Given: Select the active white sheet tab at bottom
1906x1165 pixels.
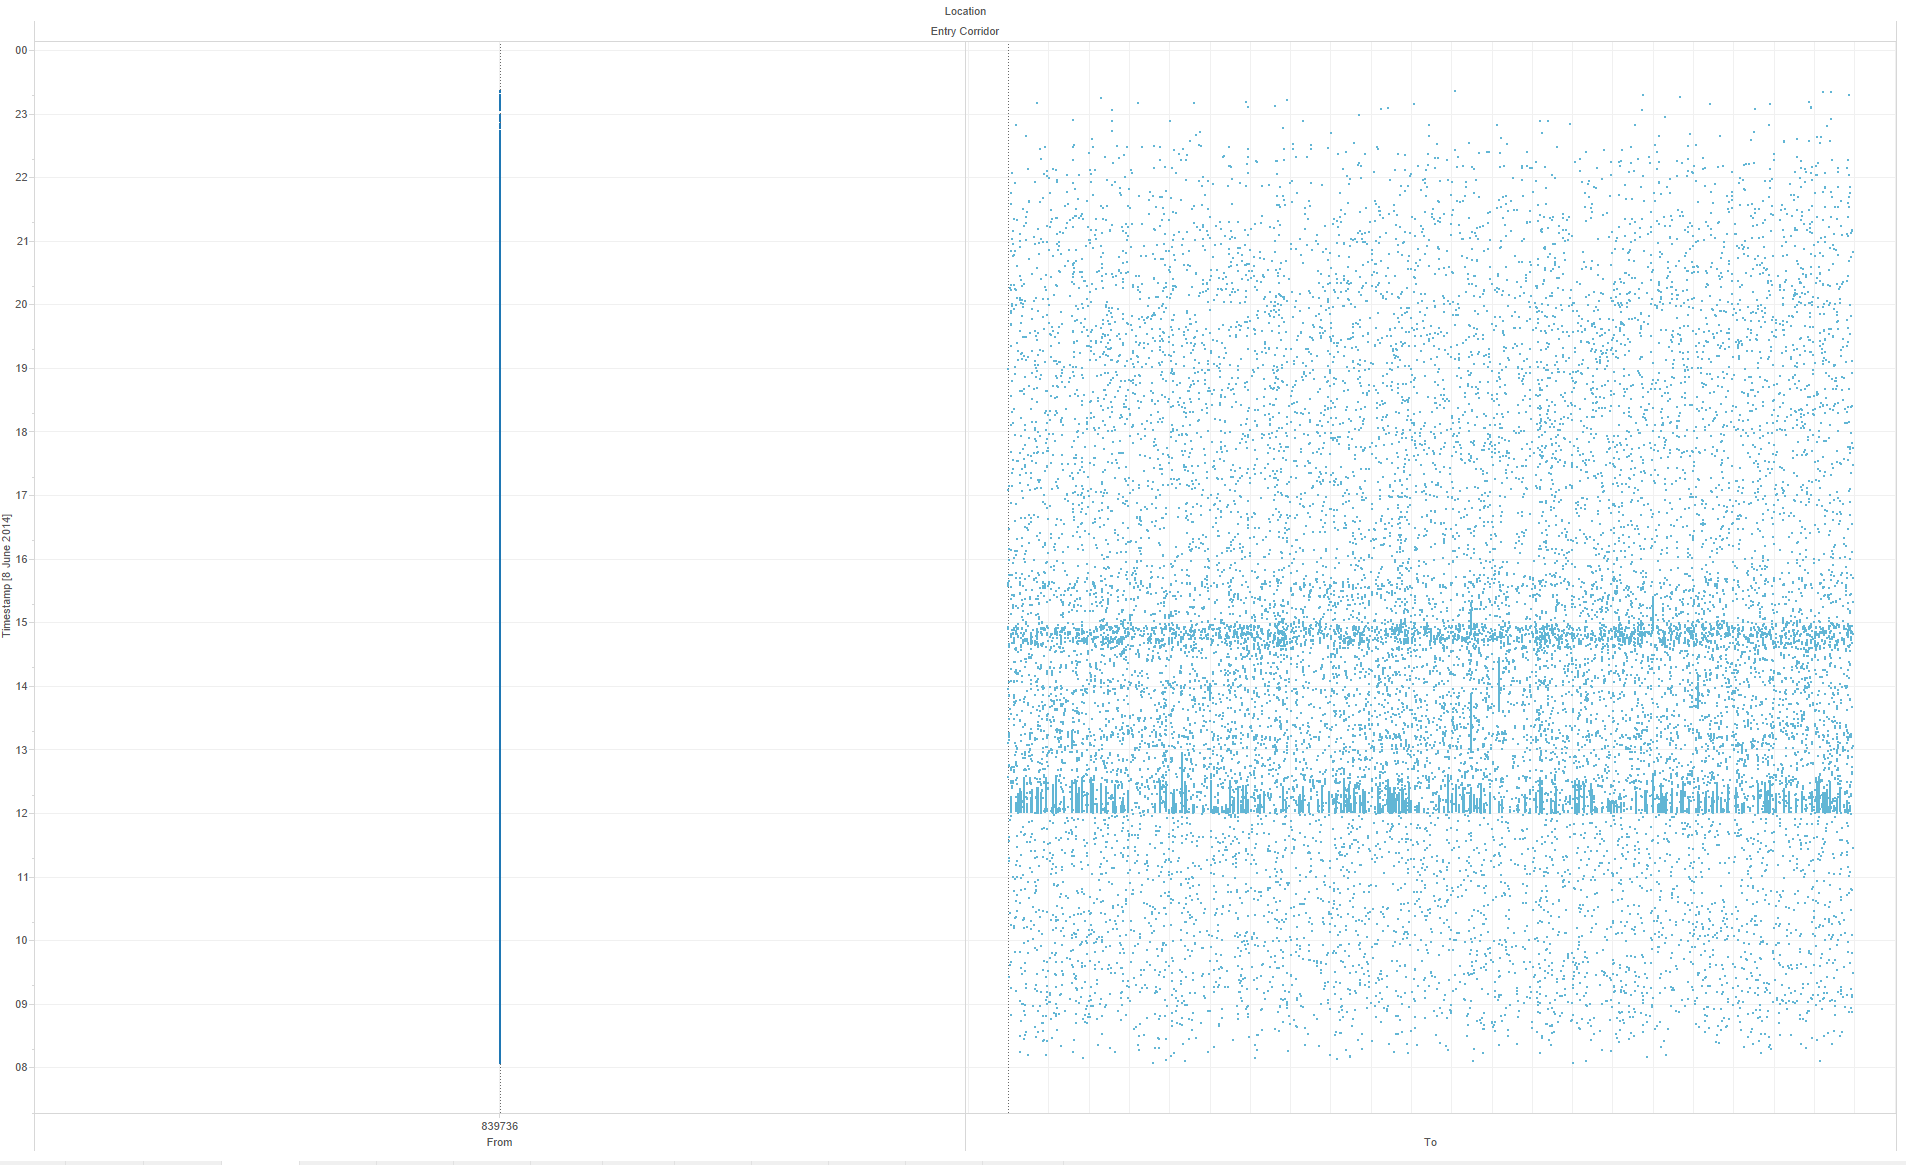Looking at the screenshot, I should coord(260,1162).
